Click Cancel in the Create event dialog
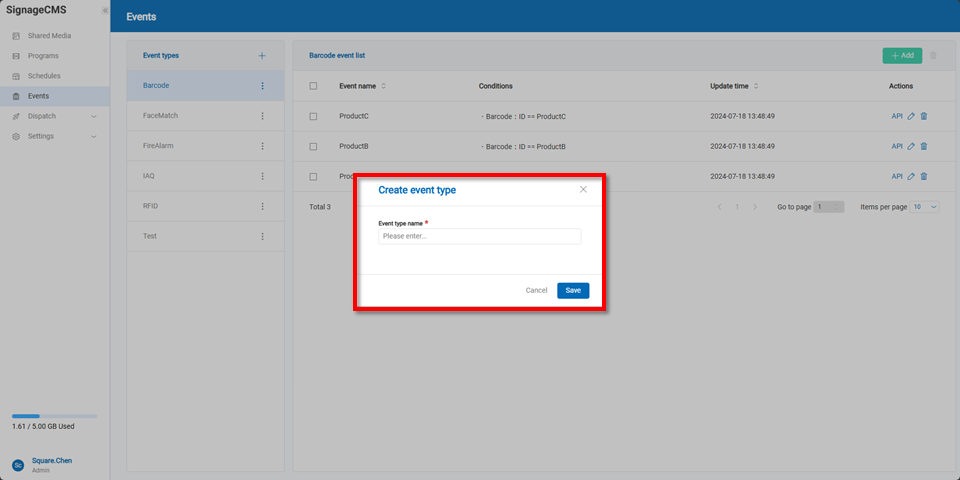Screen dimensions: 960x480 (536, 290)
